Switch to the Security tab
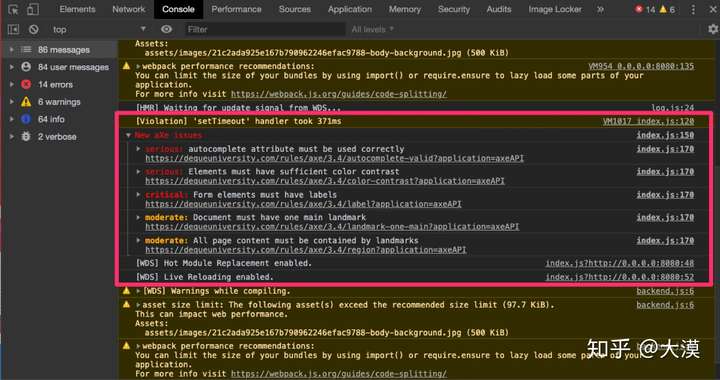 [x=454, y=9]
